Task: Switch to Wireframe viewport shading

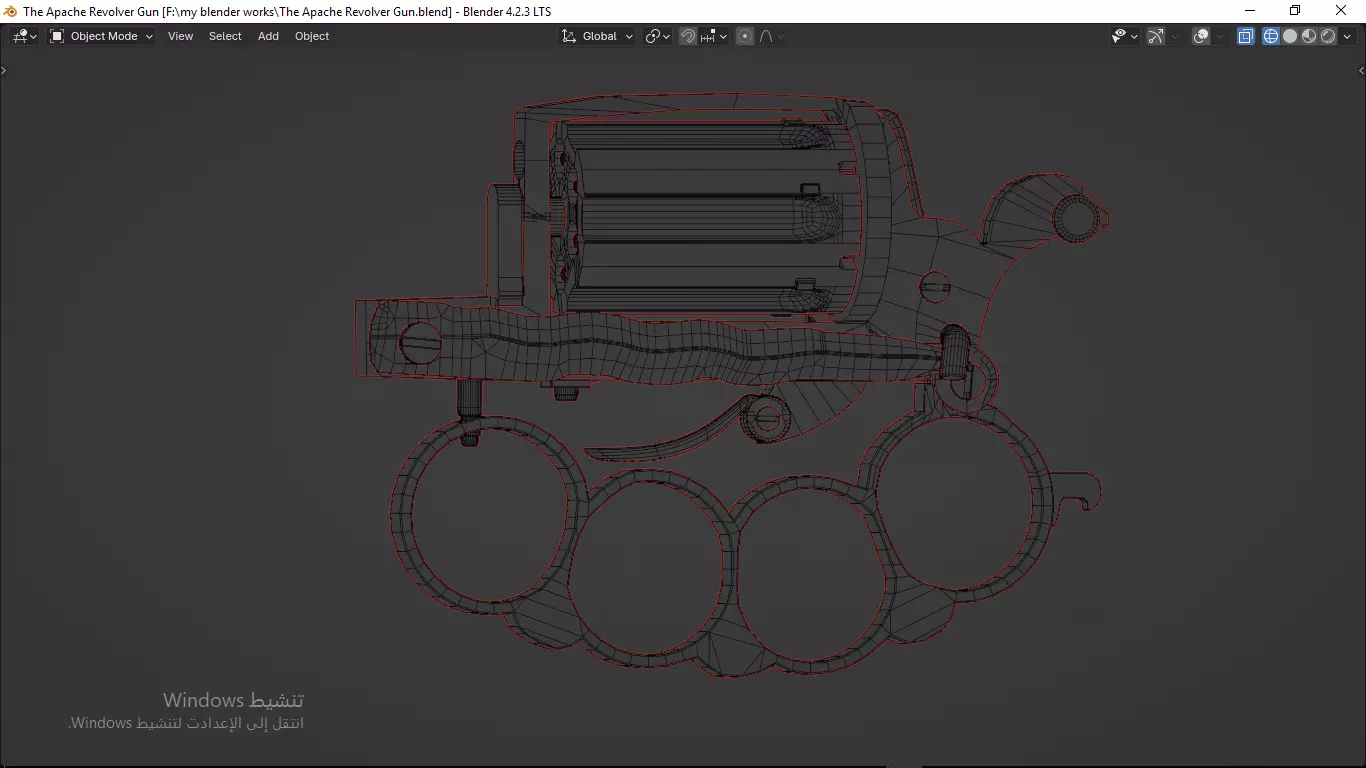Action: pyautogui.click(x=1271, y=36)
